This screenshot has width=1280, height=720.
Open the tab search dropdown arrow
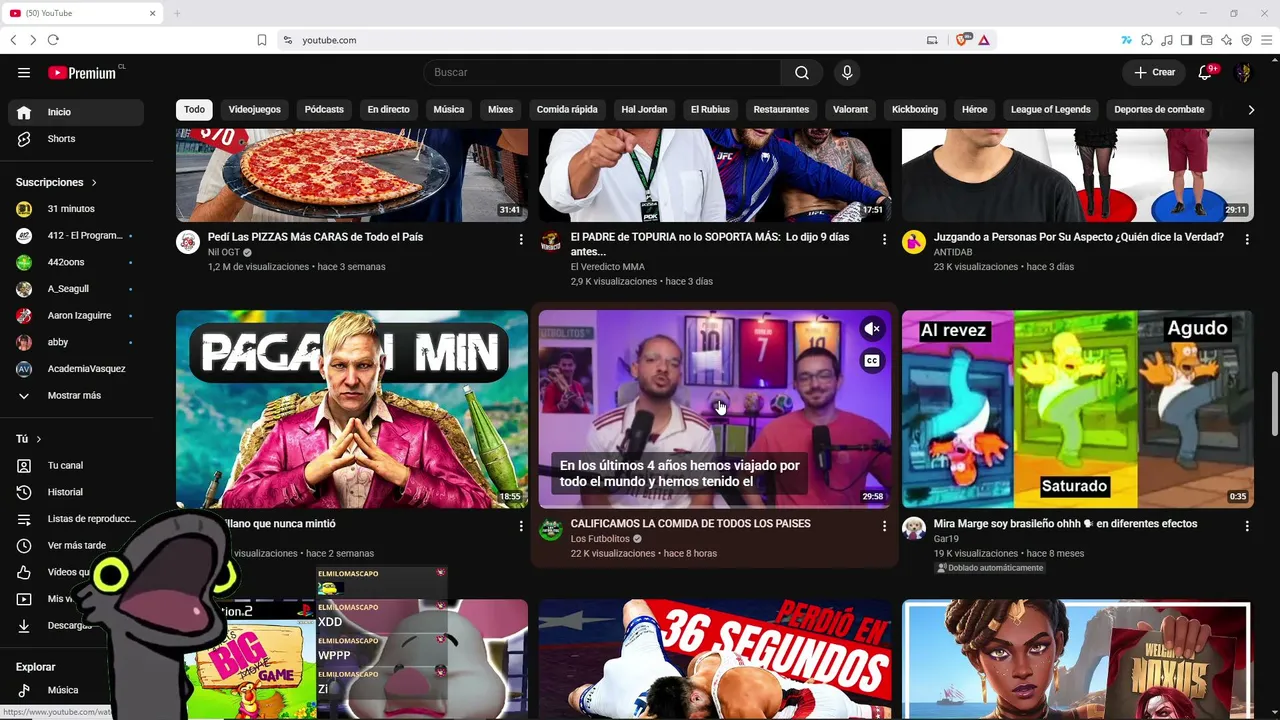(x=1180, y=13)
